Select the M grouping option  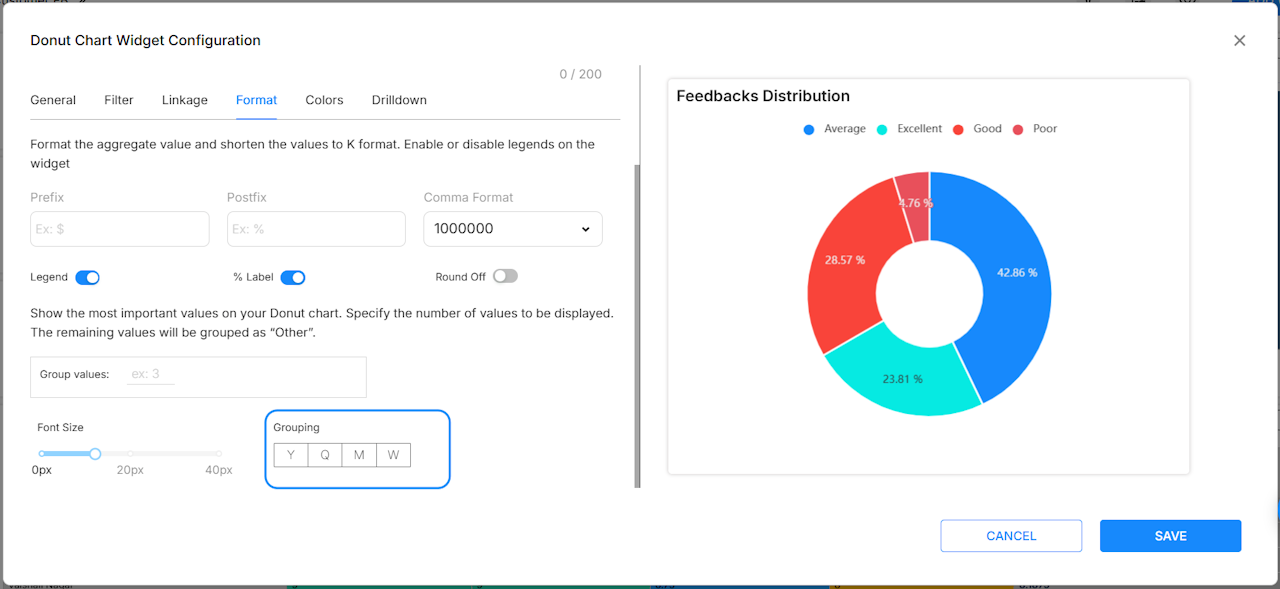359,455
